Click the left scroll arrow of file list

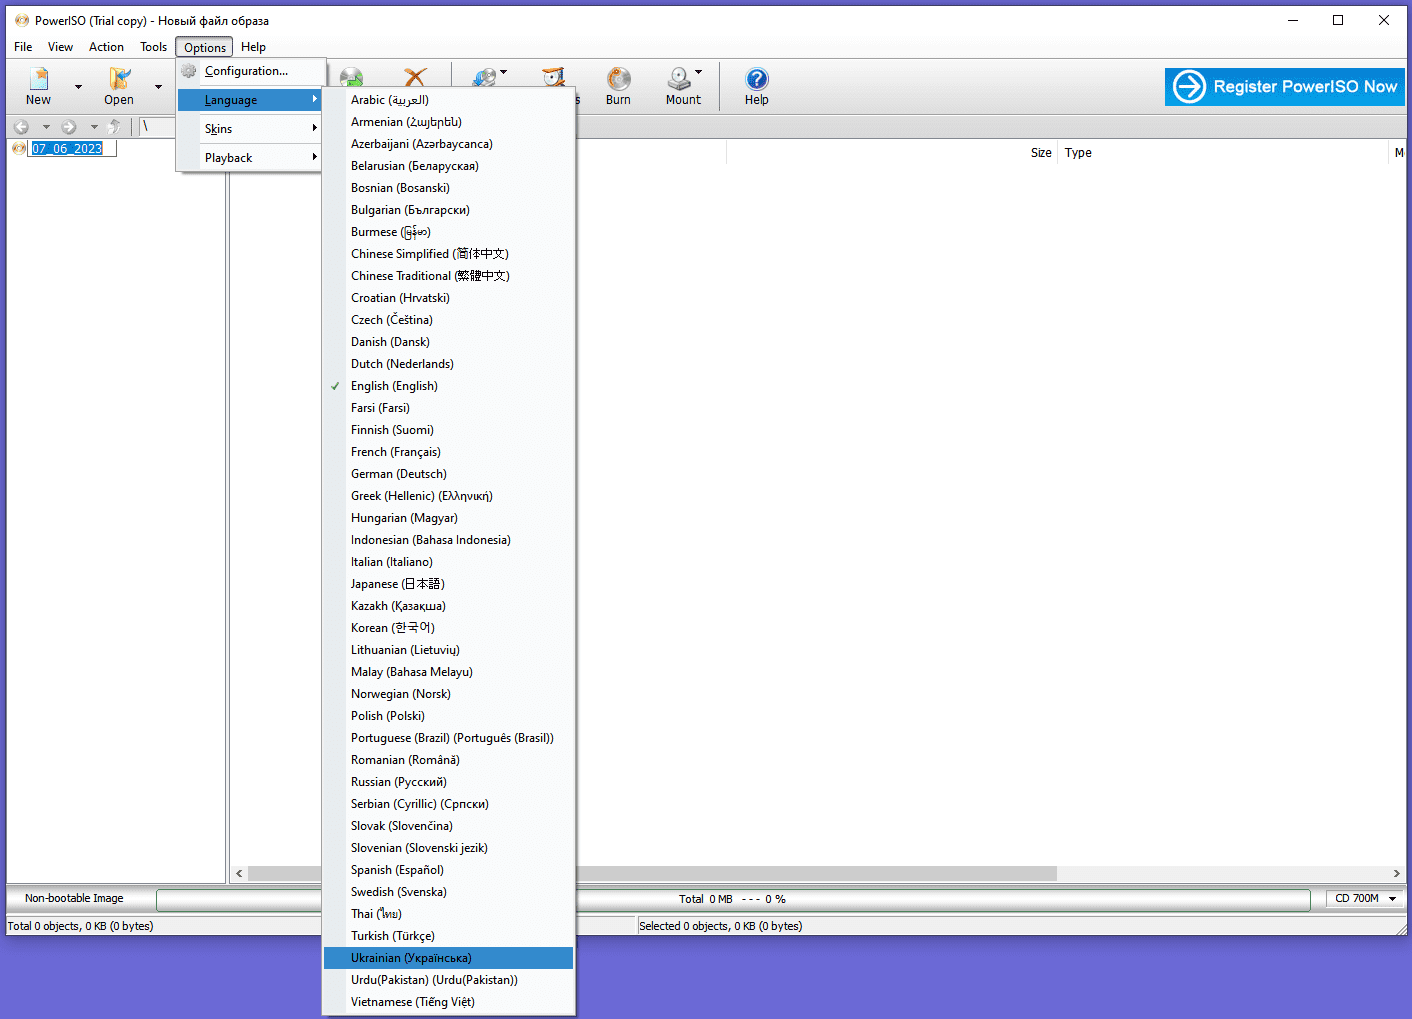pos(239,873)
